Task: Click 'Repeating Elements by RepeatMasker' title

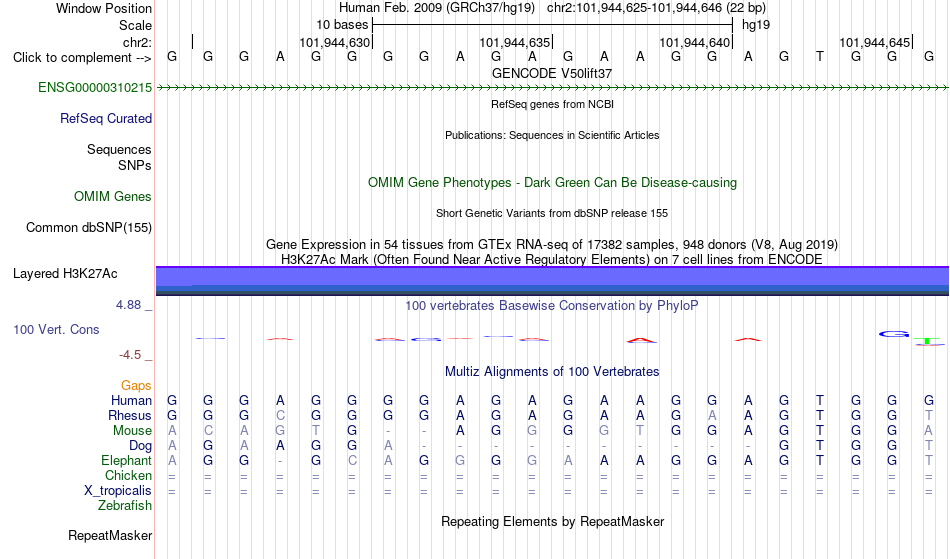Action: click(552, 522)
